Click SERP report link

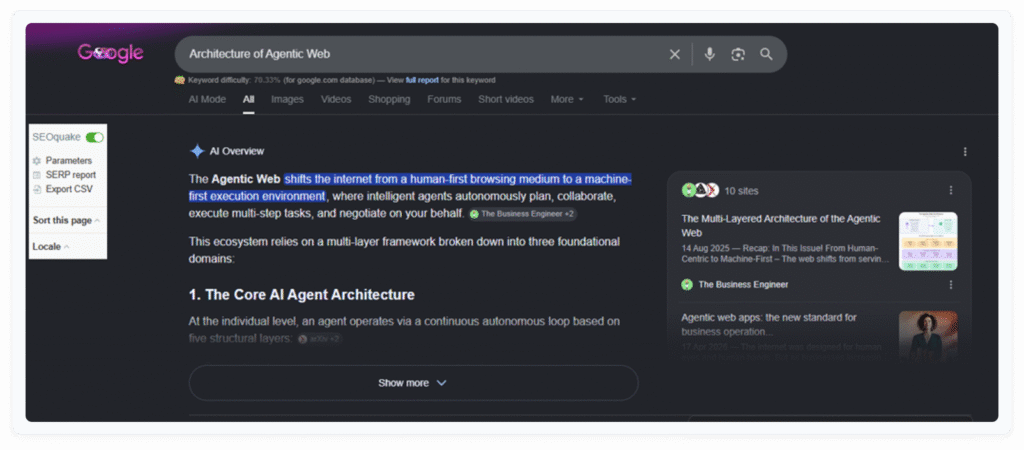point(71,175)
